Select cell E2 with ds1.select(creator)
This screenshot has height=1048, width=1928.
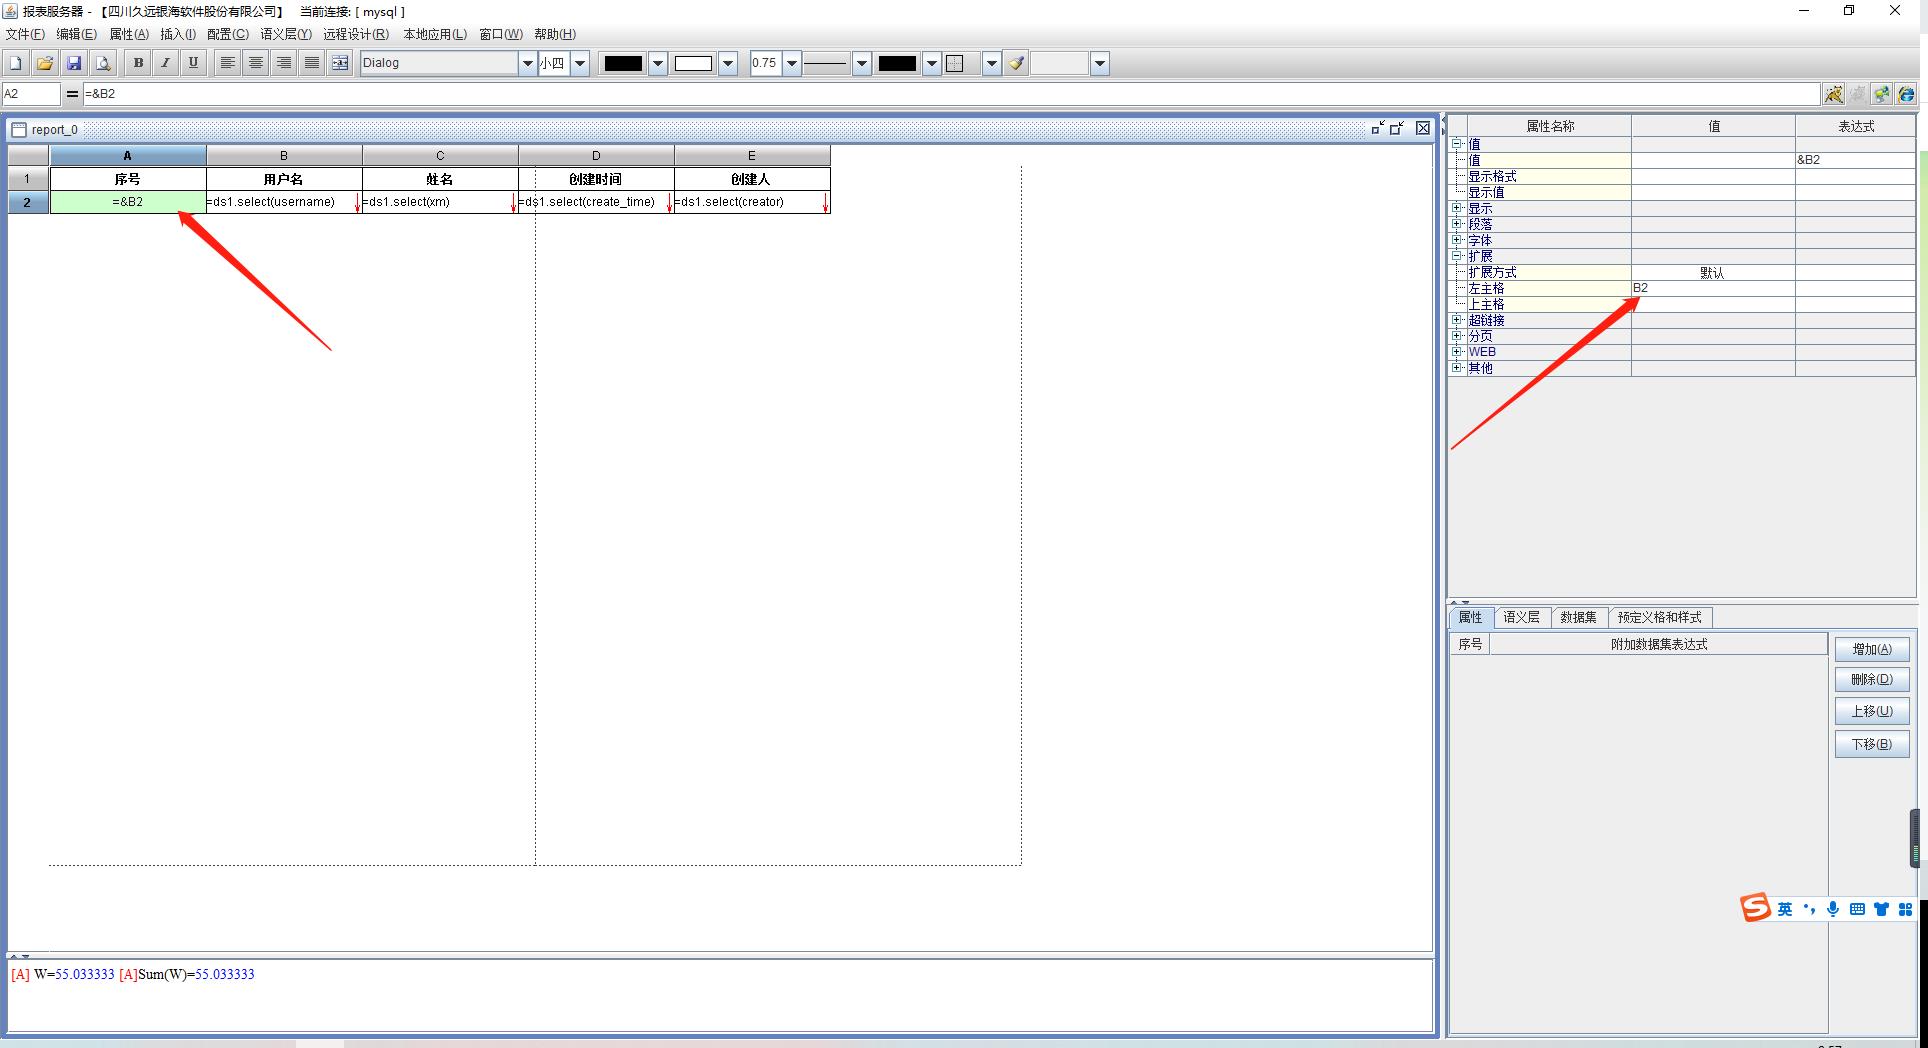752,202
